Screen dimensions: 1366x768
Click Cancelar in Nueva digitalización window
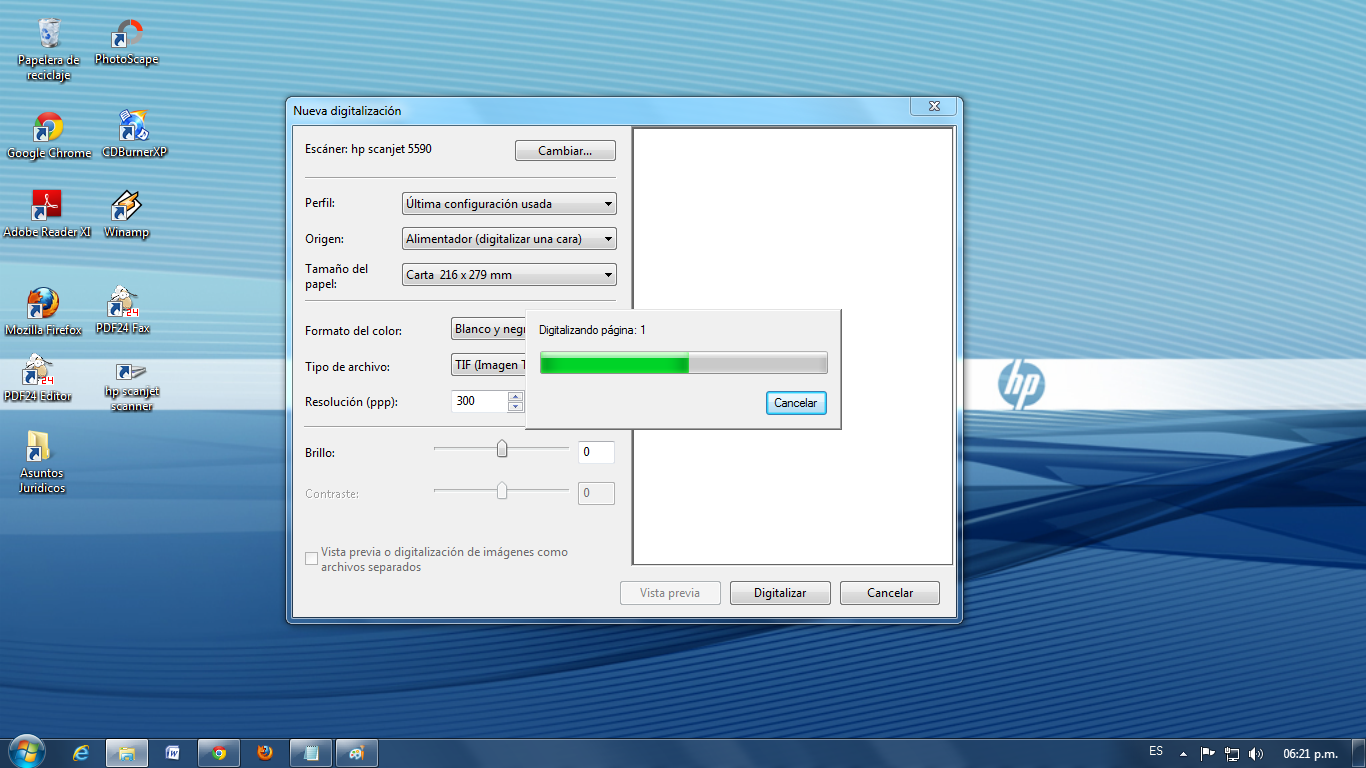(x=890, y=593)
